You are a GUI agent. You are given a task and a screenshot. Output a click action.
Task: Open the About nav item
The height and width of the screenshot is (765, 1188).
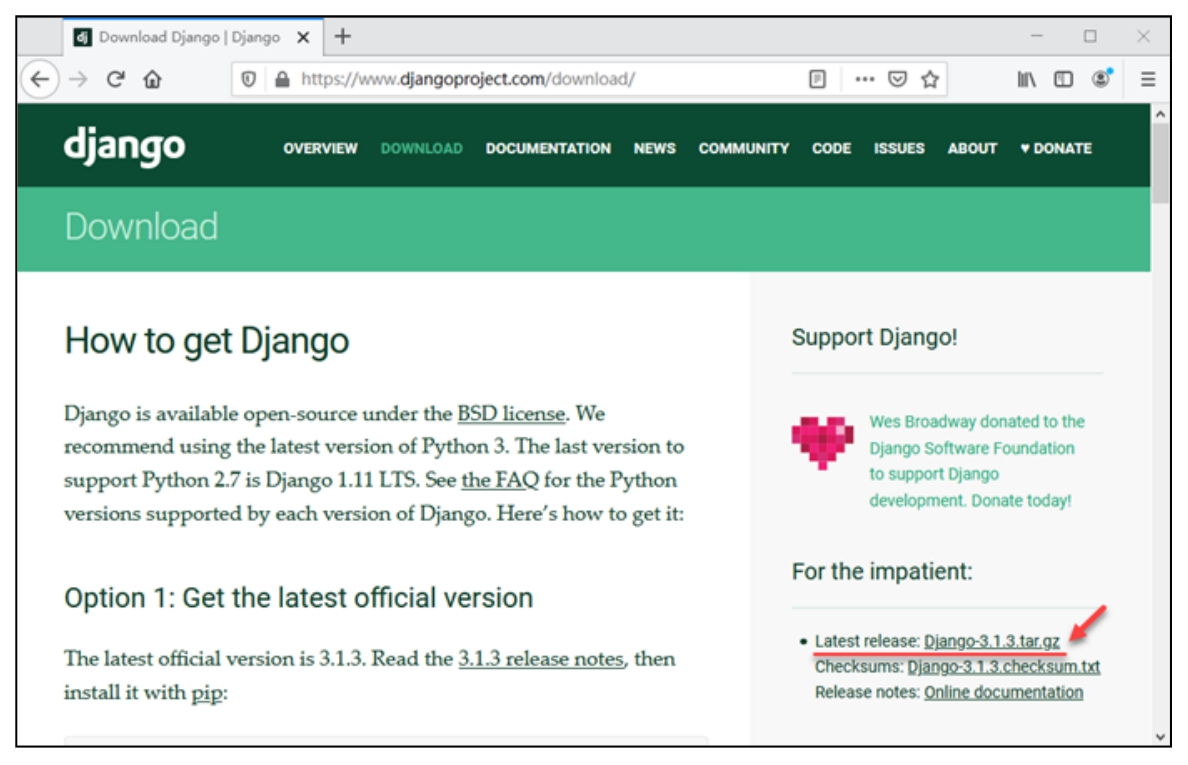pyautogui.click(x=972, y=148)
